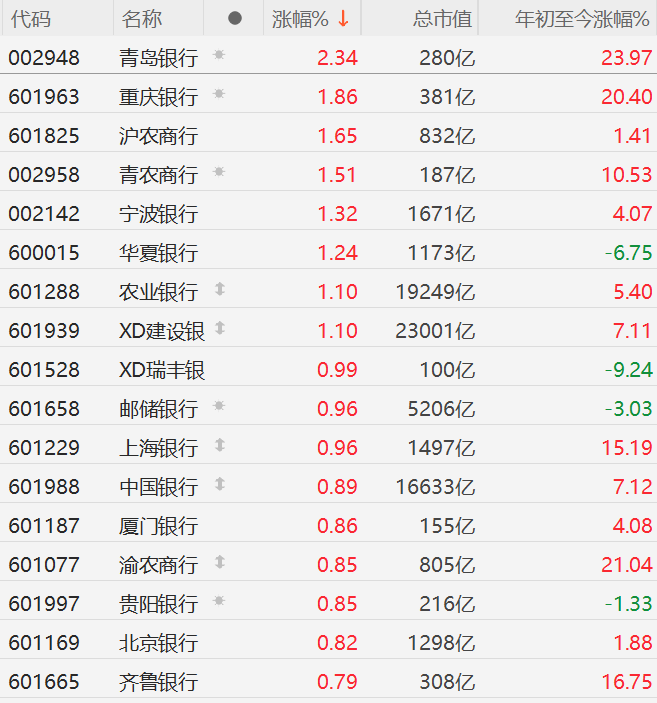Click the 19249亿 market cap value

click(x=435, y=292)
